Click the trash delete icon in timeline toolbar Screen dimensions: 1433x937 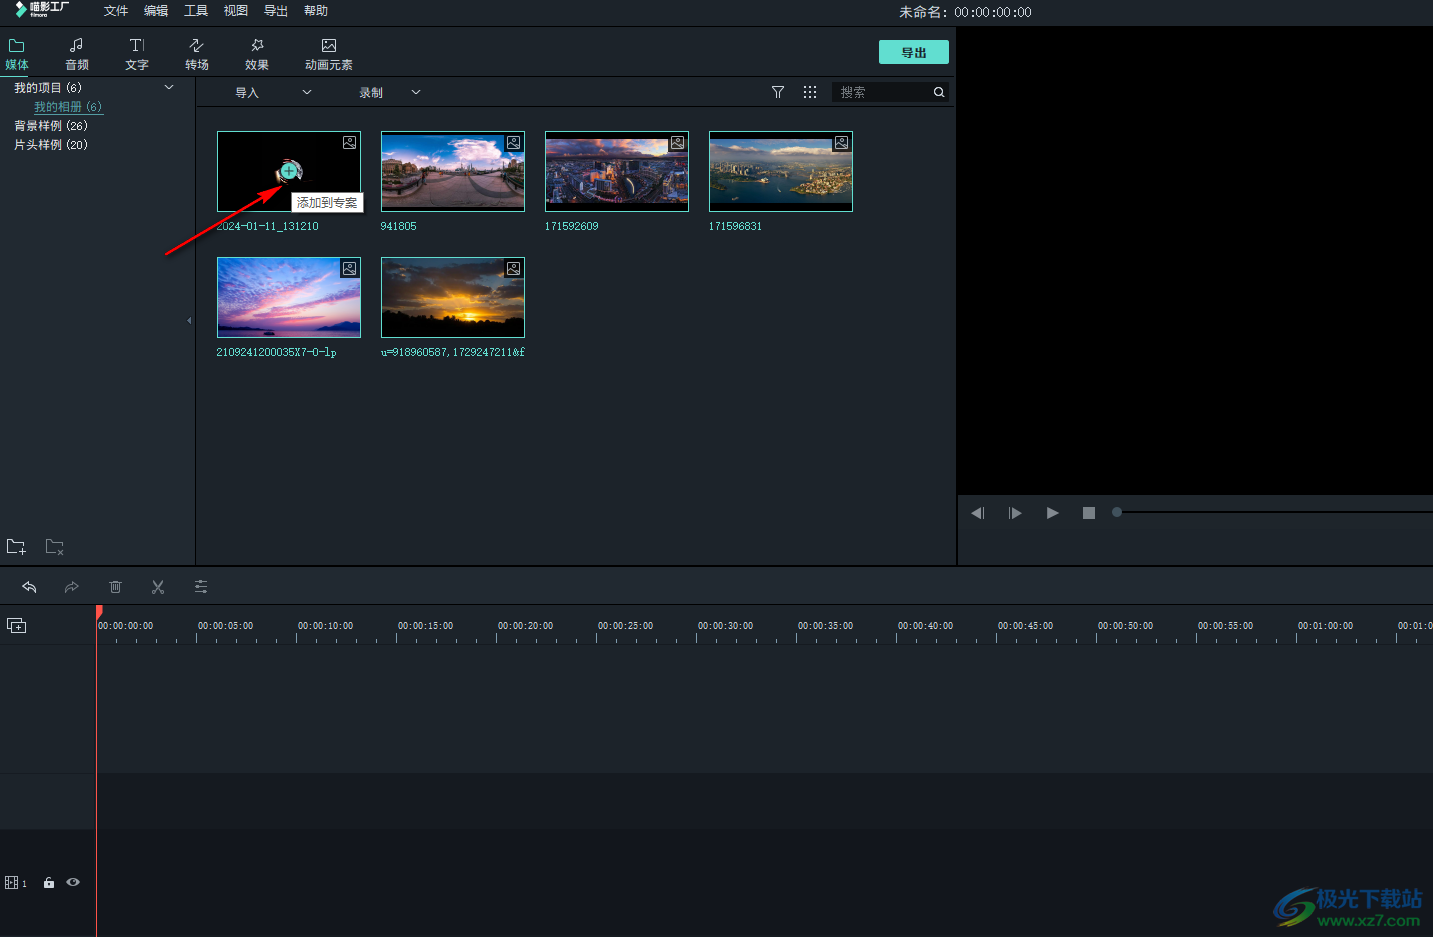click(115, 587)
